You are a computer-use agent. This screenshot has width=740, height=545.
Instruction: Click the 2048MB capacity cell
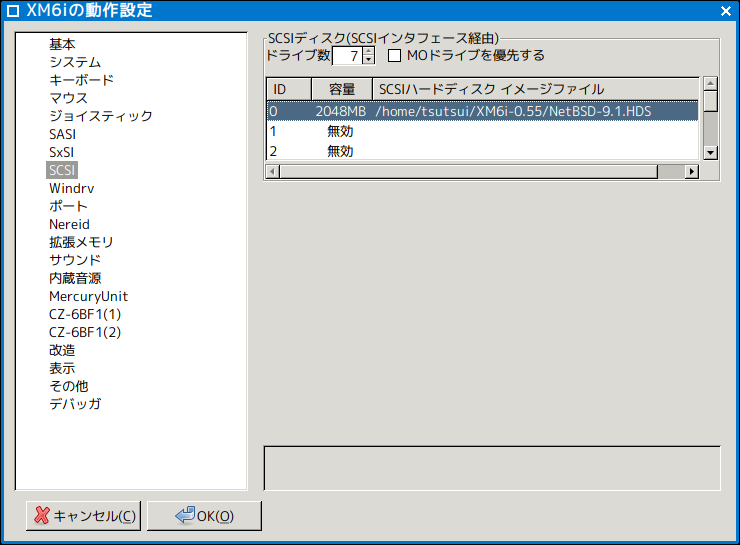click(x=341, y=111)
